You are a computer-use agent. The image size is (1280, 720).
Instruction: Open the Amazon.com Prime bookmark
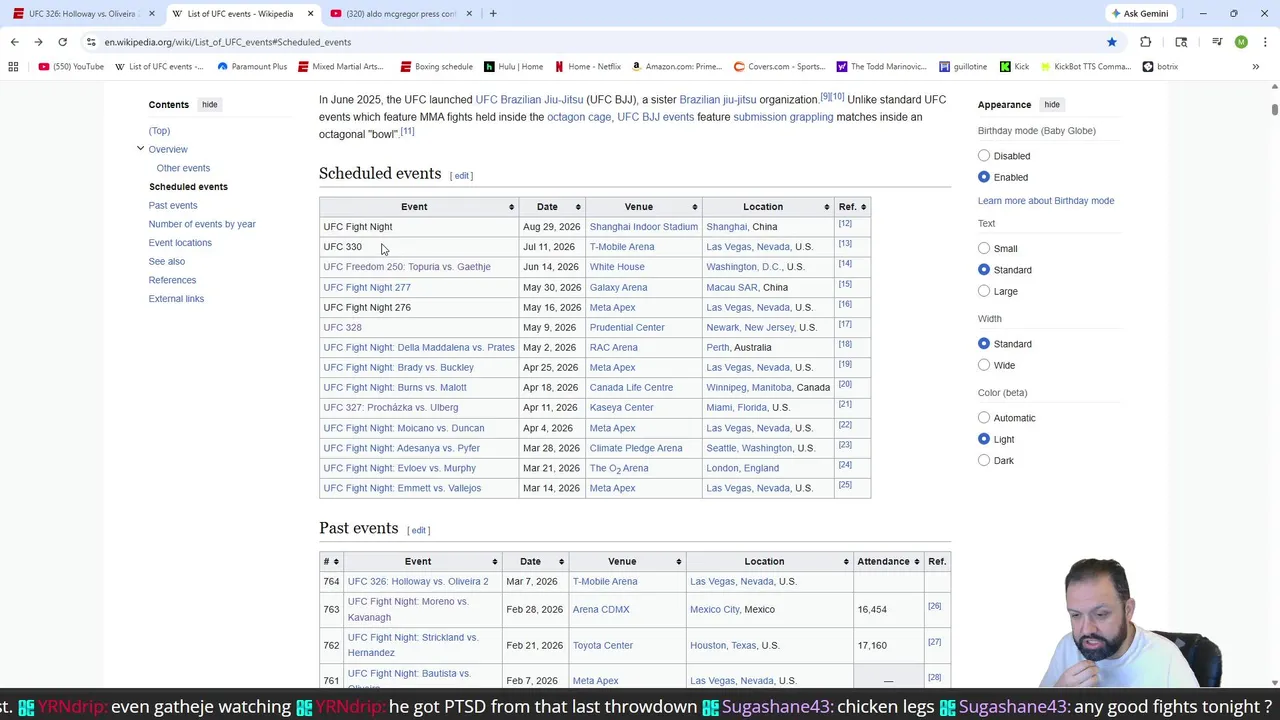point(676,67)
